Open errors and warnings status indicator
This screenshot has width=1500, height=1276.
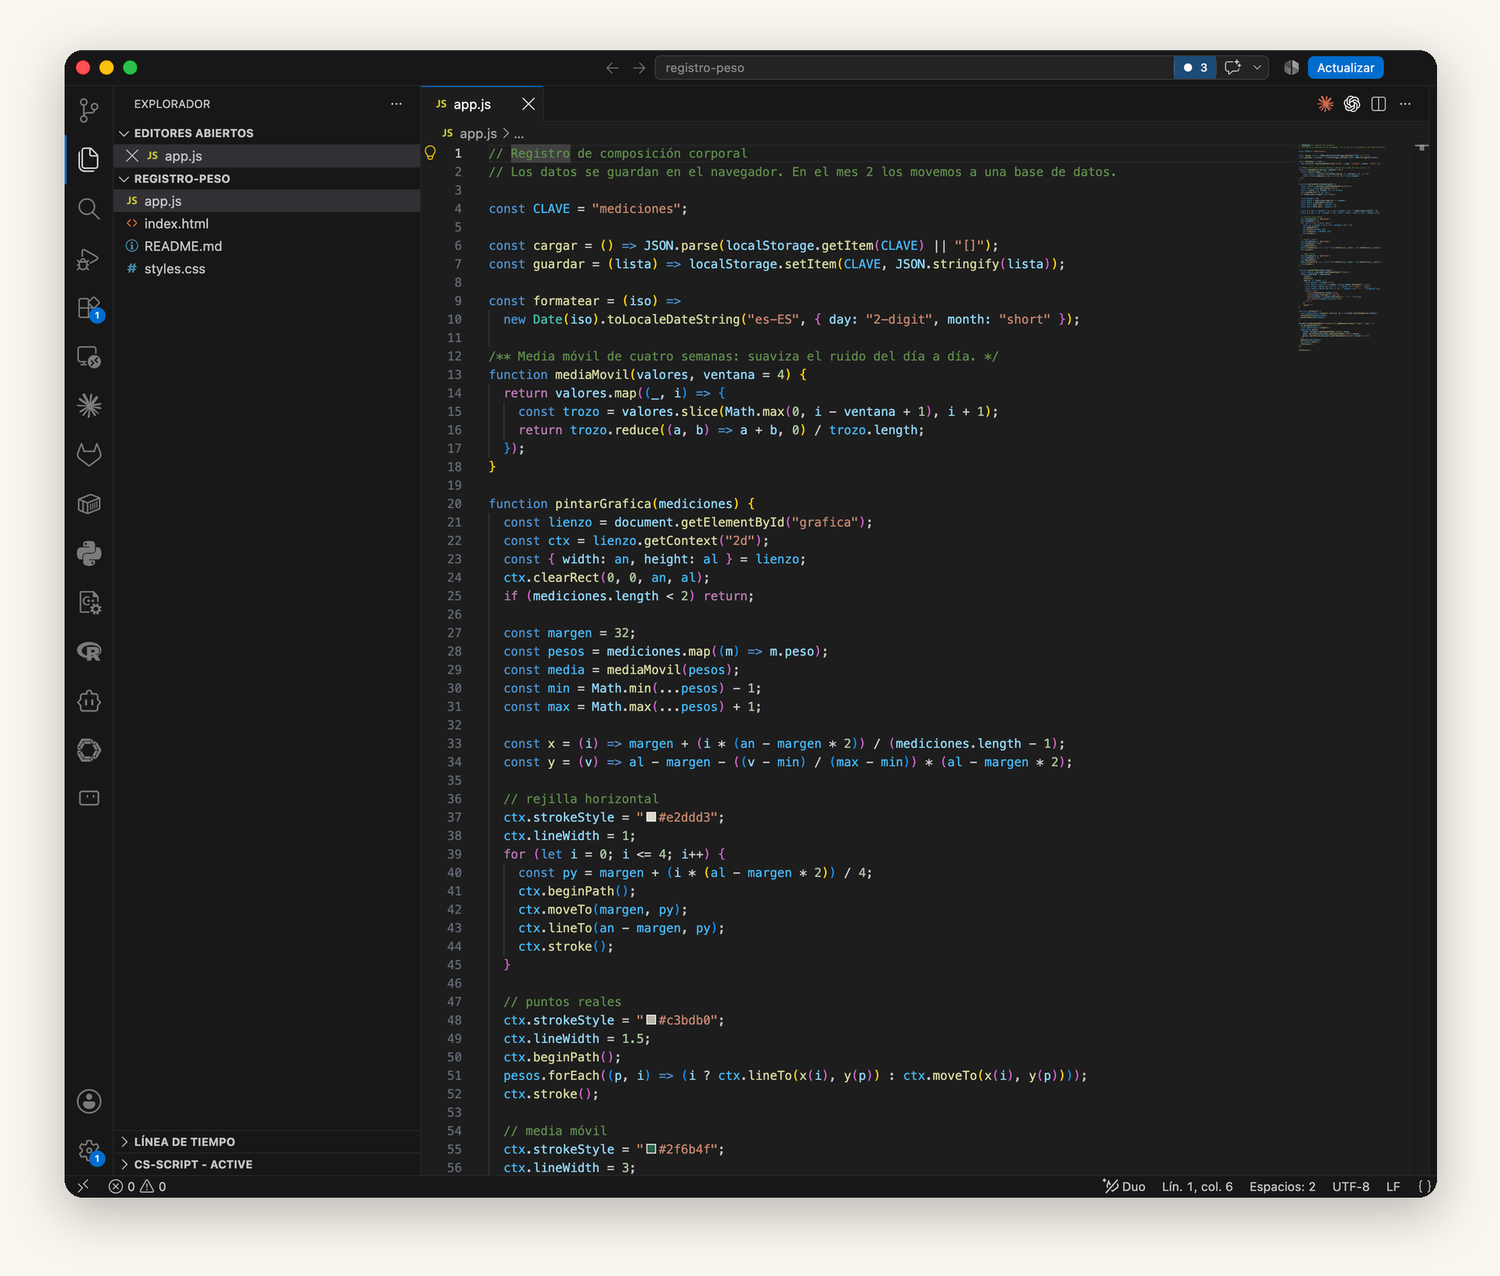(138, 1186)
